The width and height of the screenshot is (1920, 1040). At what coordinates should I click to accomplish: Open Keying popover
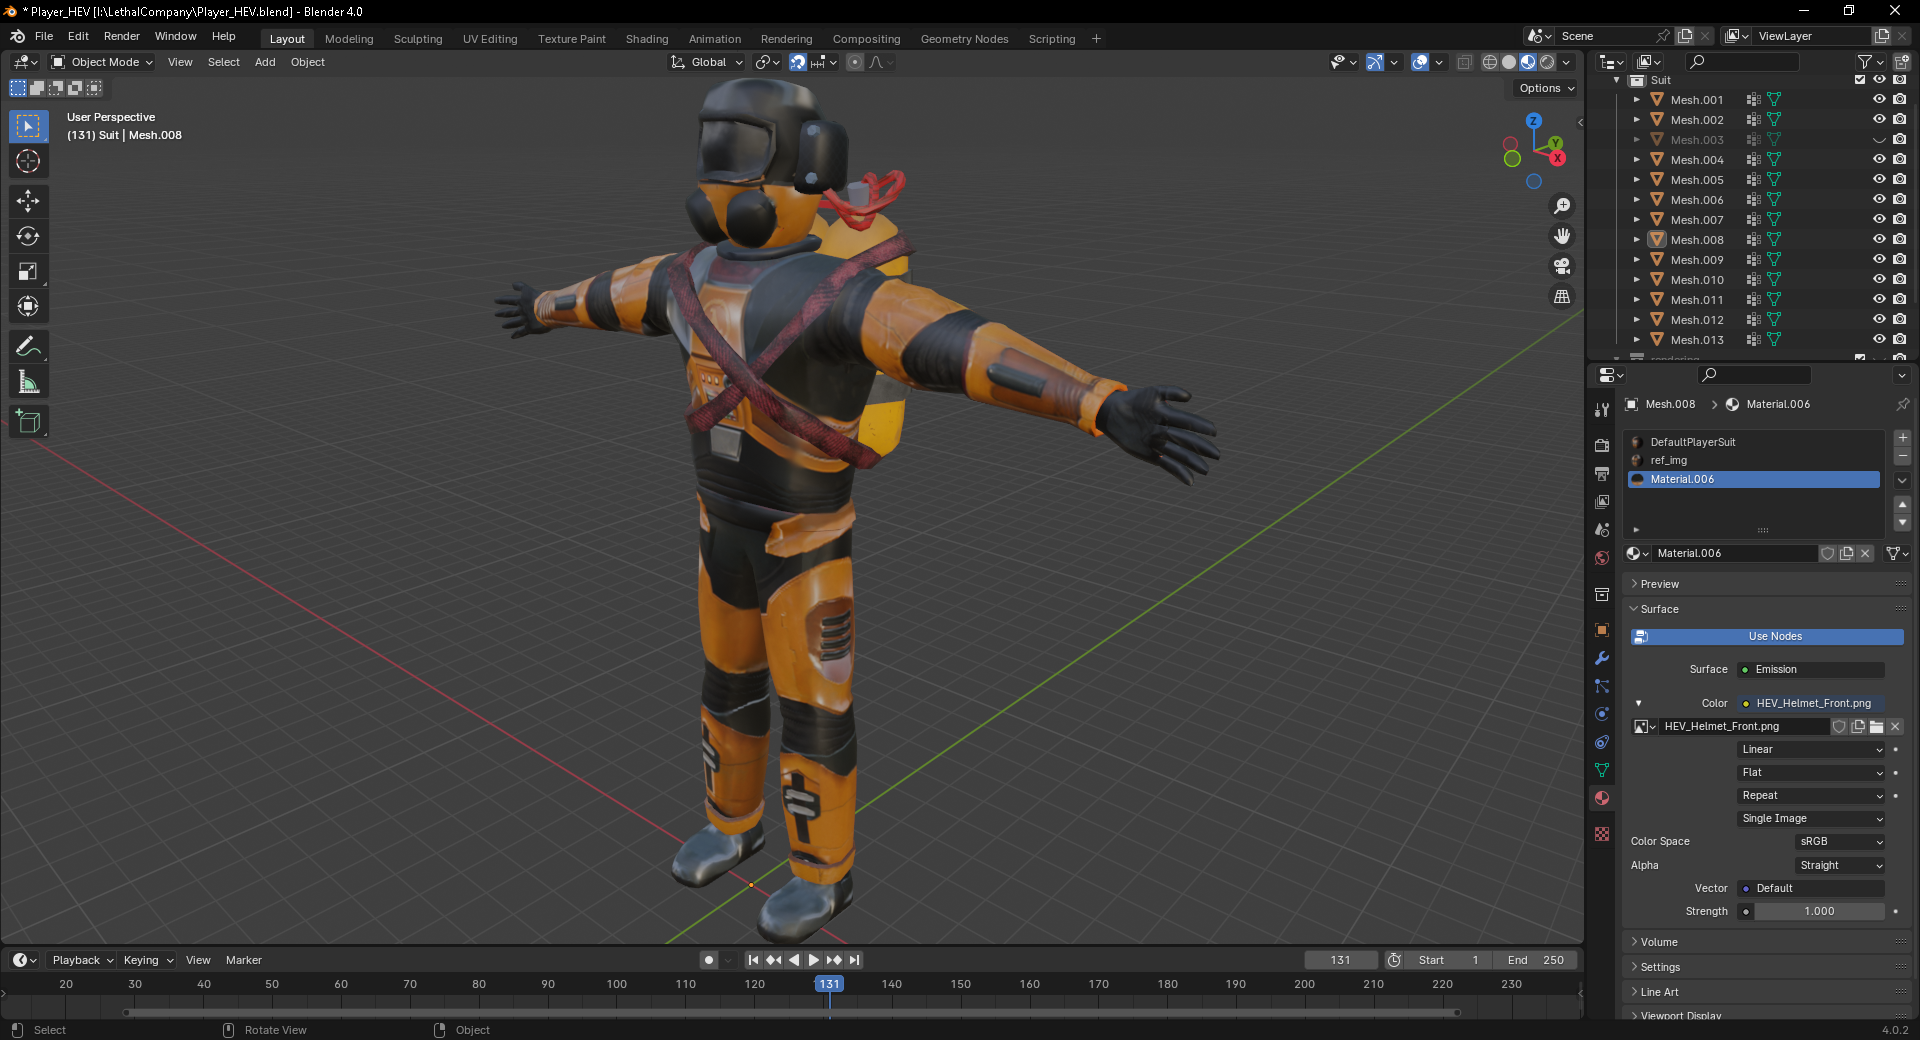click(x=147, y=960)
